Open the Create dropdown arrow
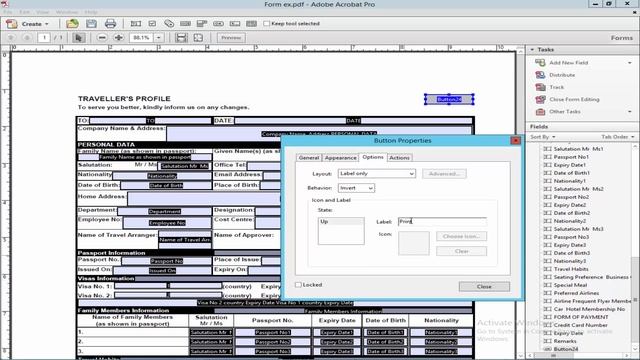The height and width of the screenshot is (360, 640). click(x=47, y=24)
